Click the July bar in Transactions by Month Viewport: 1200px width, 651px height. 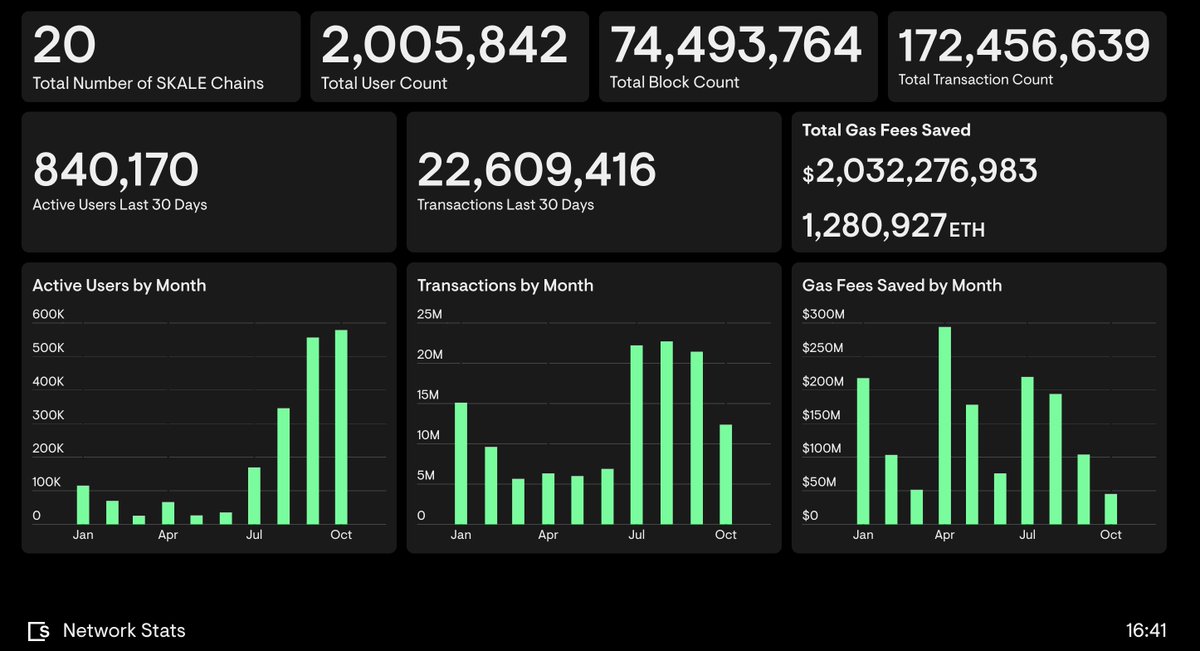click(x=636, y=435)
